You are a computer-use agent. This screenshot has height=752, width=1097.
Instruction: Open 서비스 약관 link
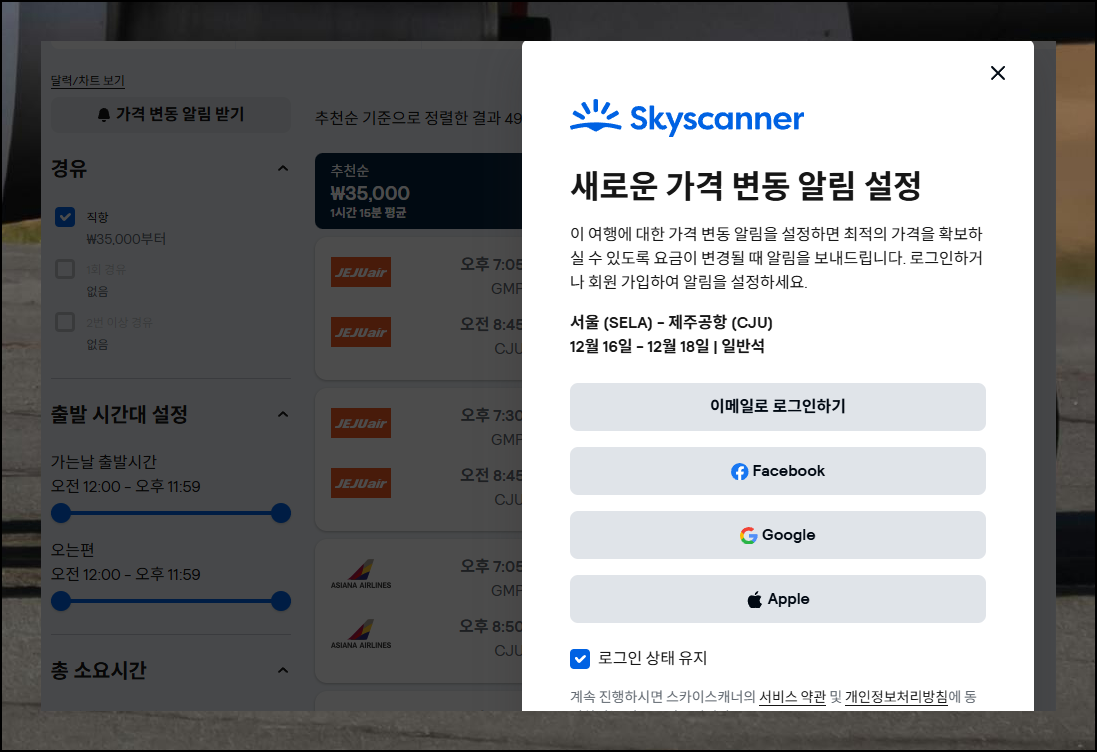point(792,697)
